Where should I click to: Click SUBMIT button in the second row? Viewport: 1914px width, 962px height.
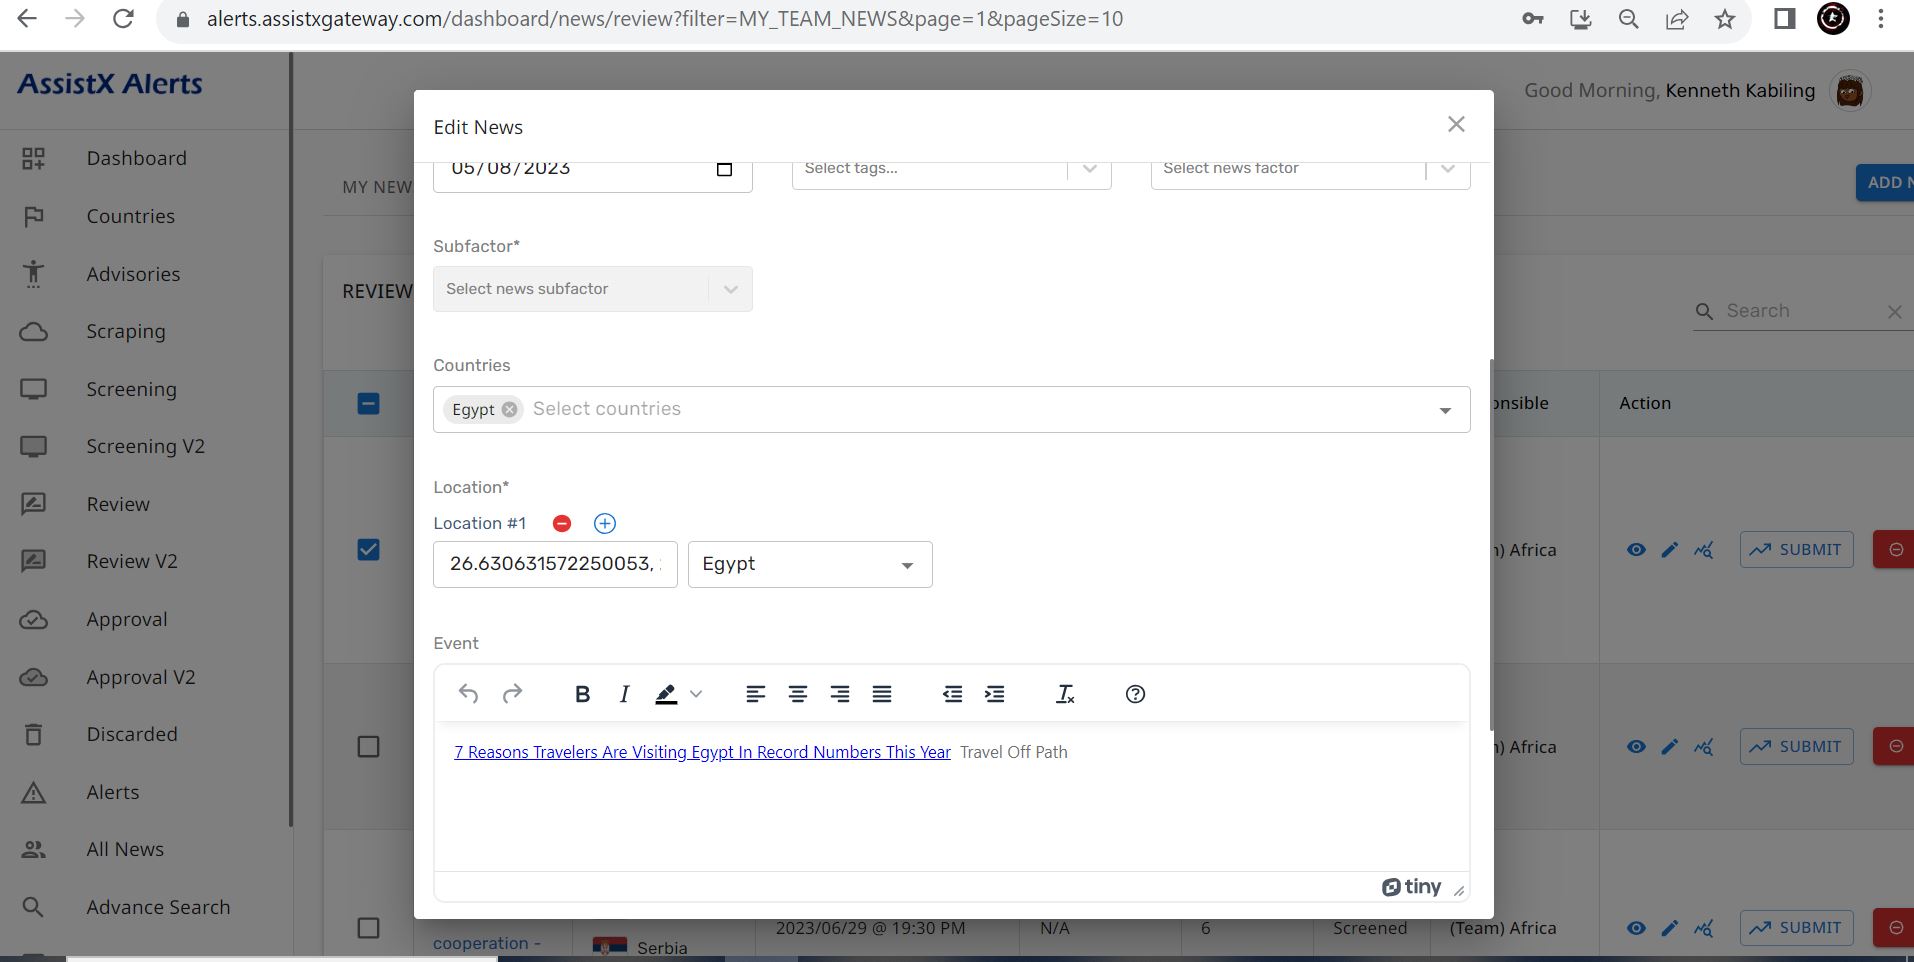click(x=1796, y=747)
